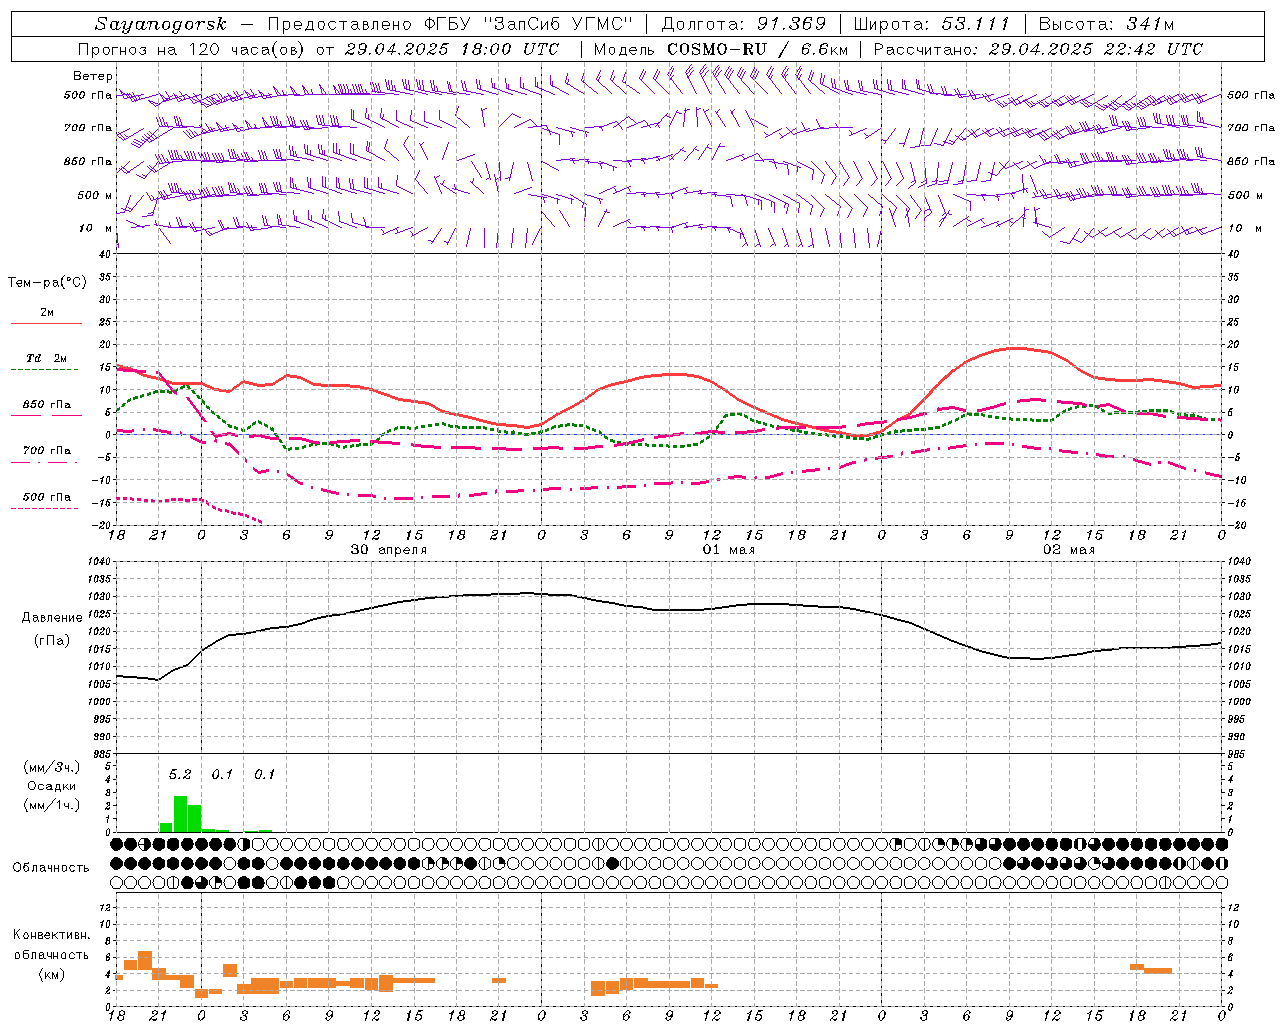The width and height of the screenshot is (1280, 1024).
Task: Click the Конвективн. convective cloud label
Action: pos(51,935)
